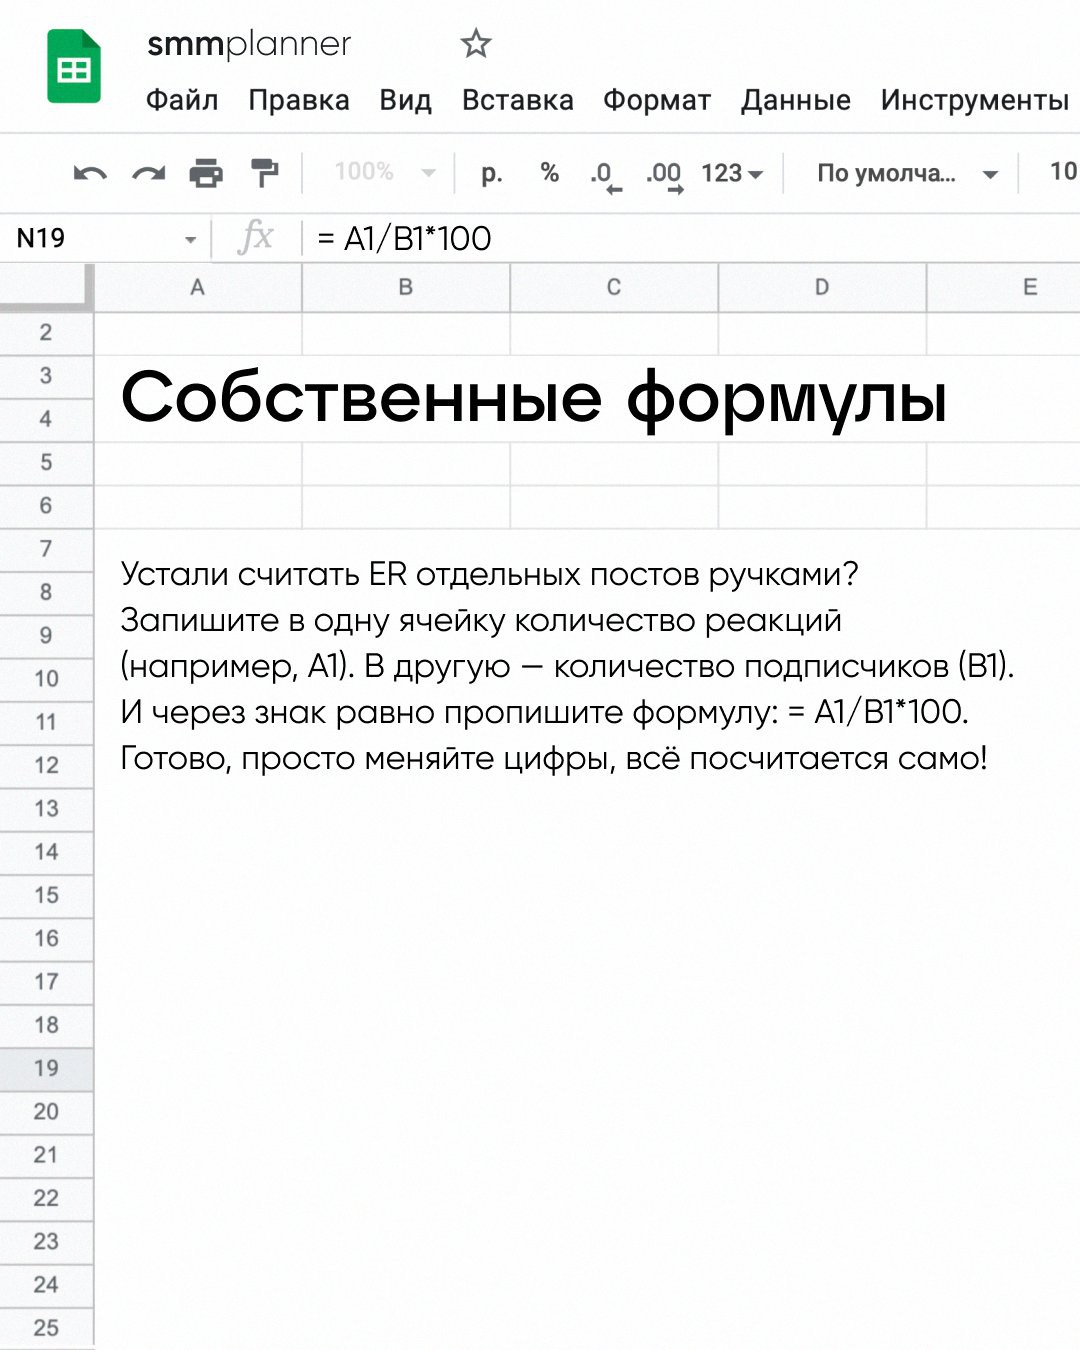
Task: Click line 'И через знак равно пропишите формулу'
Action: point(545,713)
